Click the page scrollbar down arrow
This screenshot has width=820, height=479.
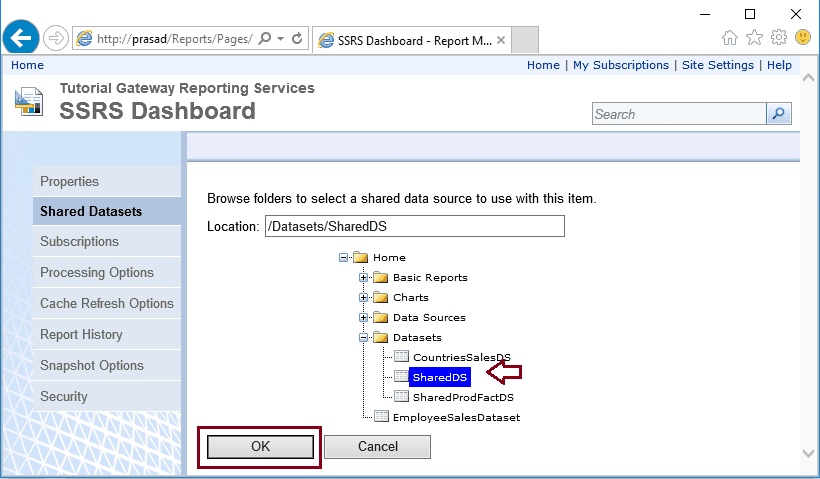[808, 453]
